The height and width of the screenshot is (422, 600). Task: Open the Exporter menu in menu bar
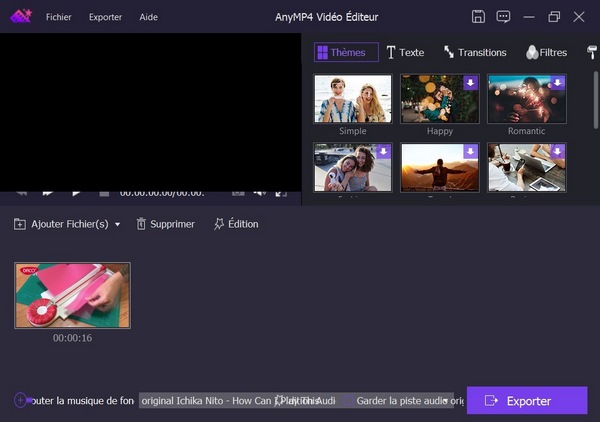(x=105, y=17)
